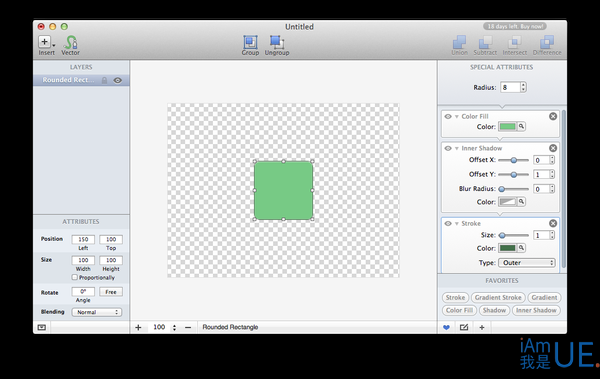Click the Offset X slider

[514, 160]
